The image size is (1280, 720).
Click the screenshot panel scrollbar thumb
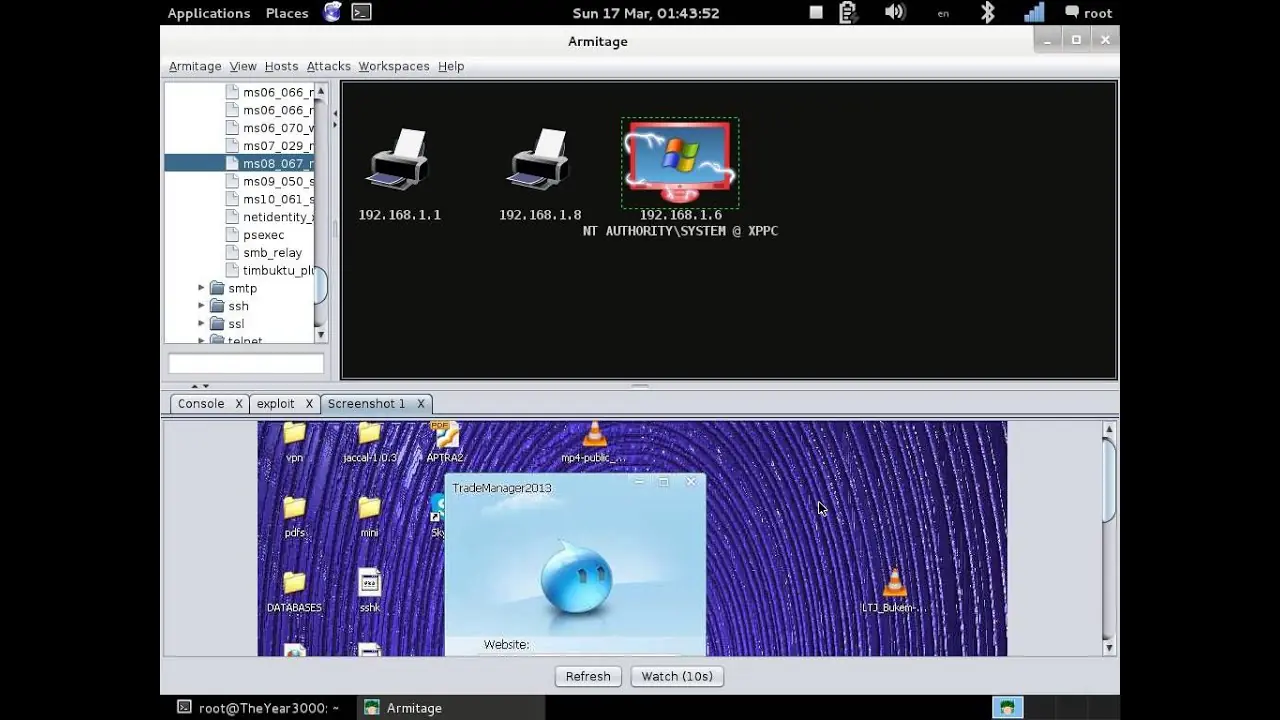click(1109, 480)
